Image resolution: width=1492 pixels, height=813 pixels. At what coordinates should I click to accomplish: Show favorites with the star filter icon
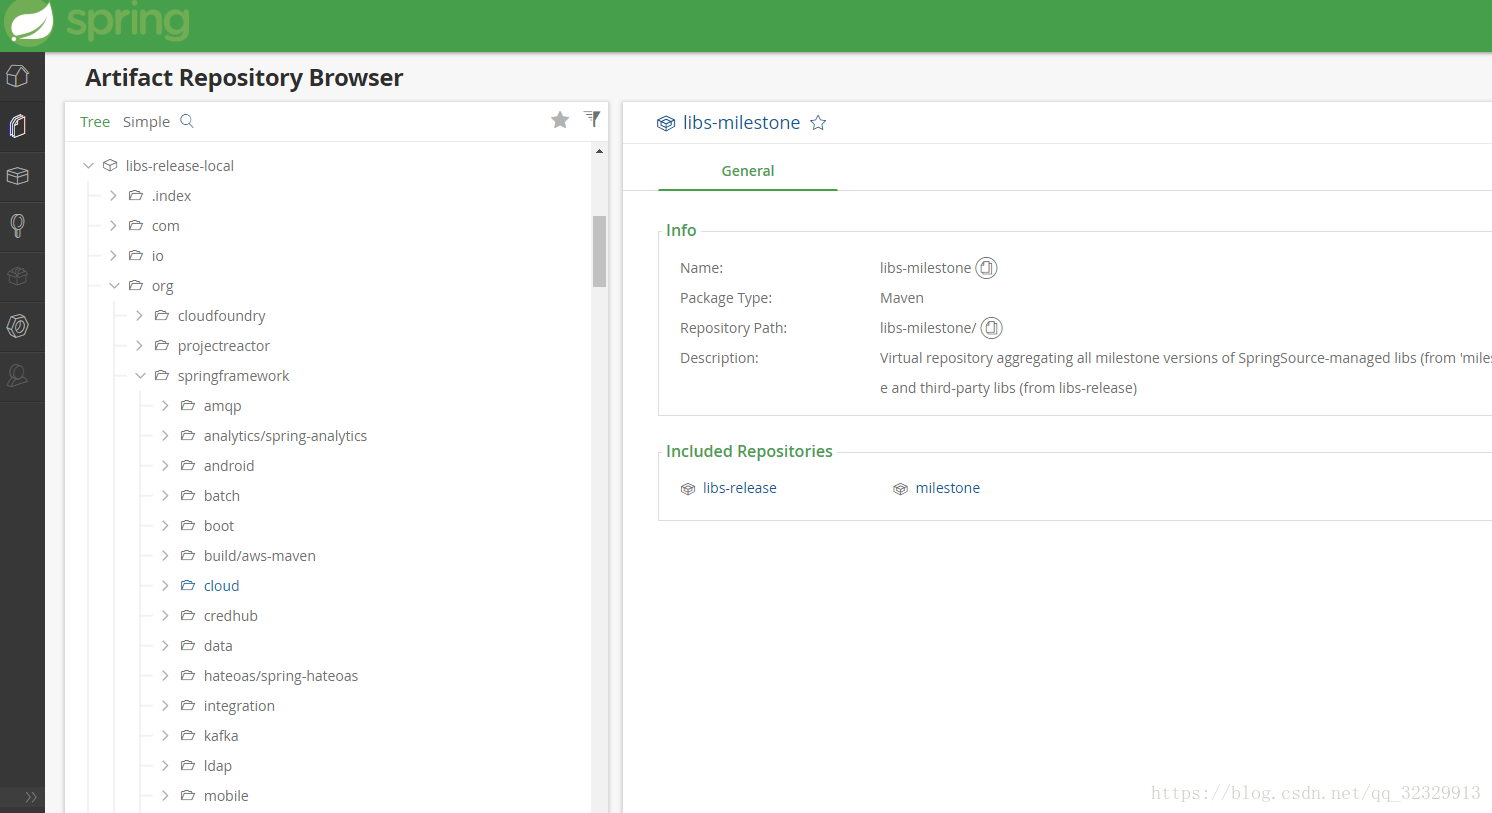[x=560, y=120]
